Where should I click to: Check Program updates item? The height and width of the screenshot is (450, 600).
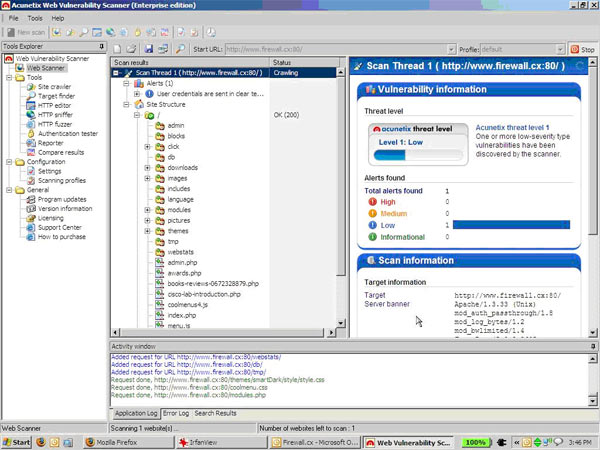coord(62,199)
